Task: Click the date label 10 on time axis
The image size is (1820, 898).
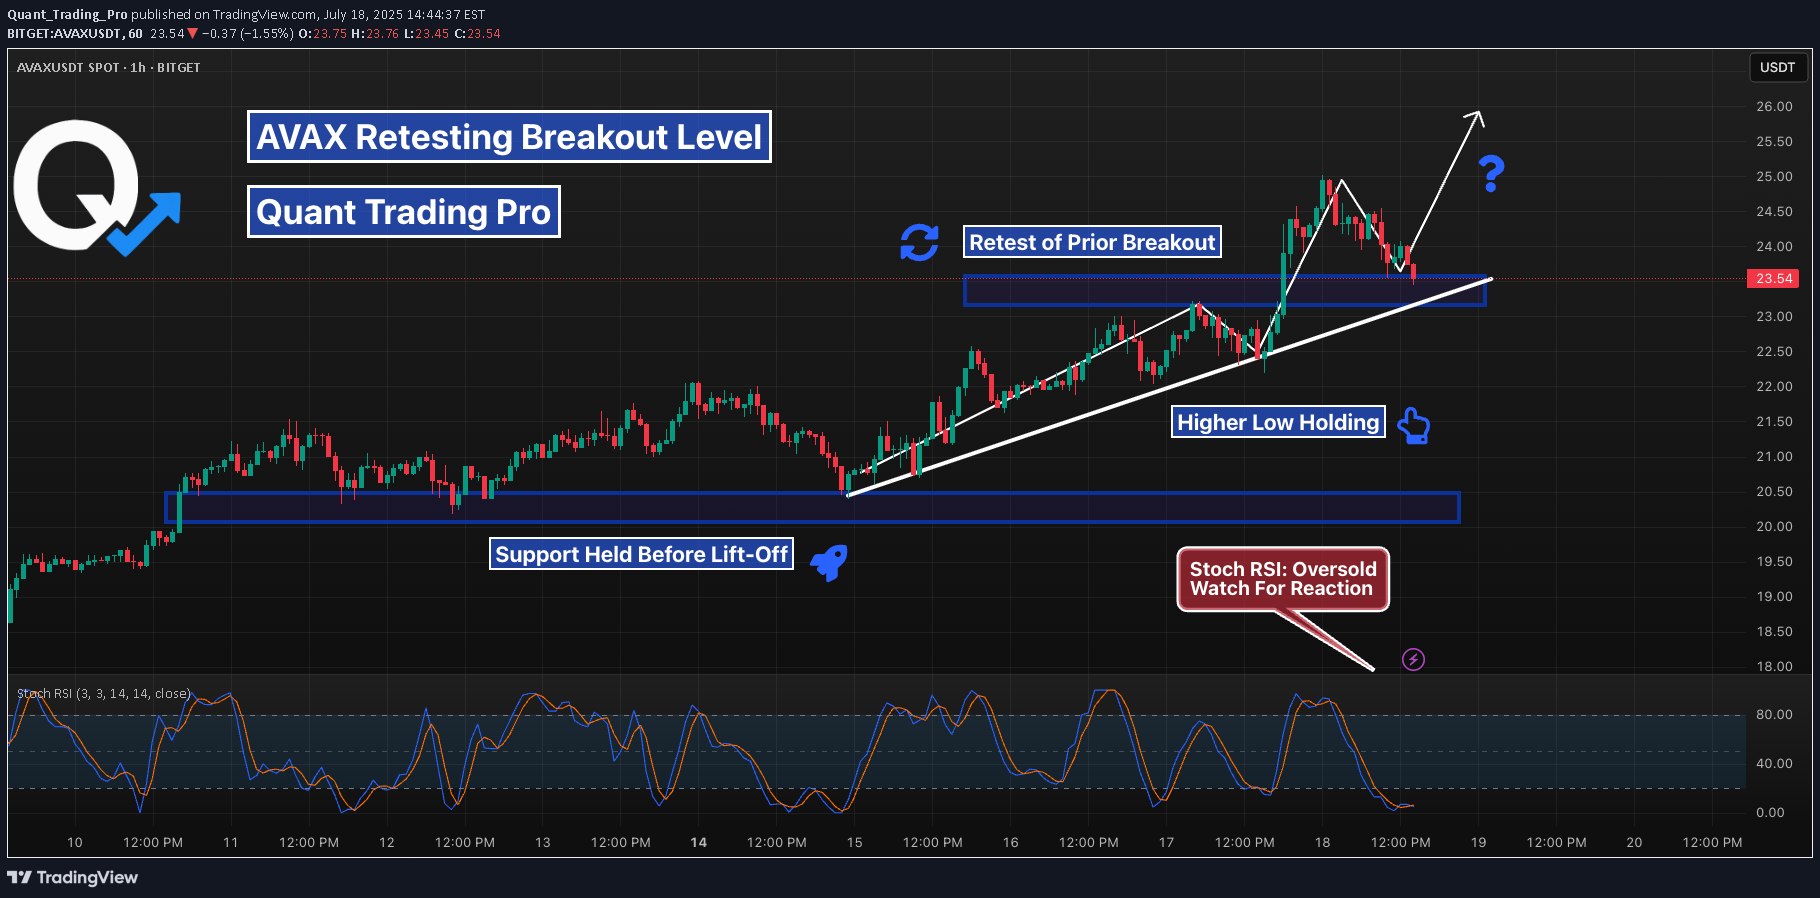Action: click(x=75, y=842)
